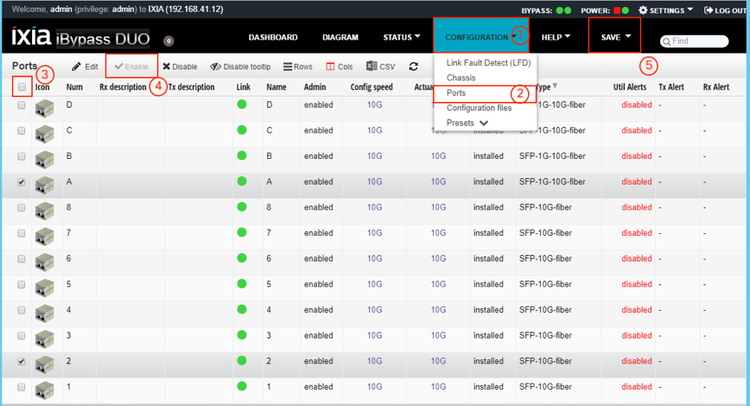
Task: Click "installed" in the port 8 row
Action: tap(488, 207)
